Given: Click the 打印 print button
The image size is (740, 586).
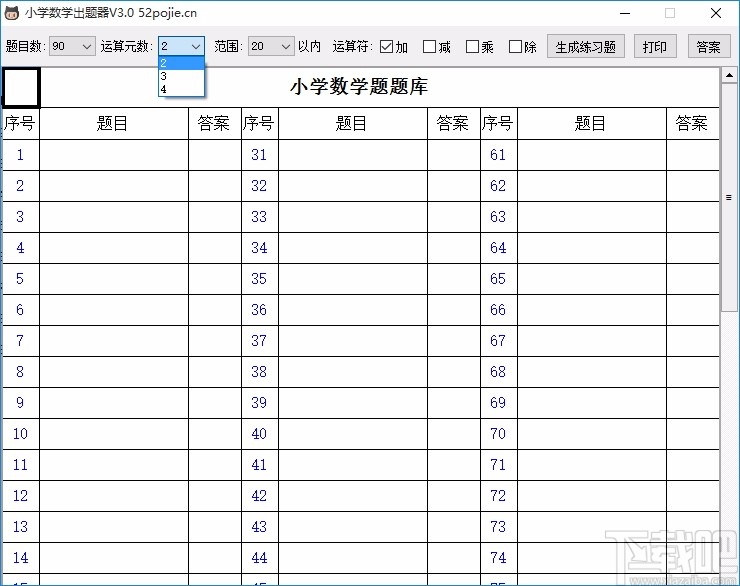Looking at the screenshot, I should (655, 46).
